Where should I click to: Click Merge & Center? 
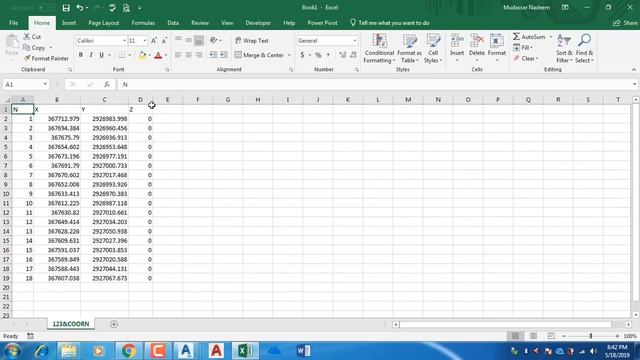coord(260,55)
